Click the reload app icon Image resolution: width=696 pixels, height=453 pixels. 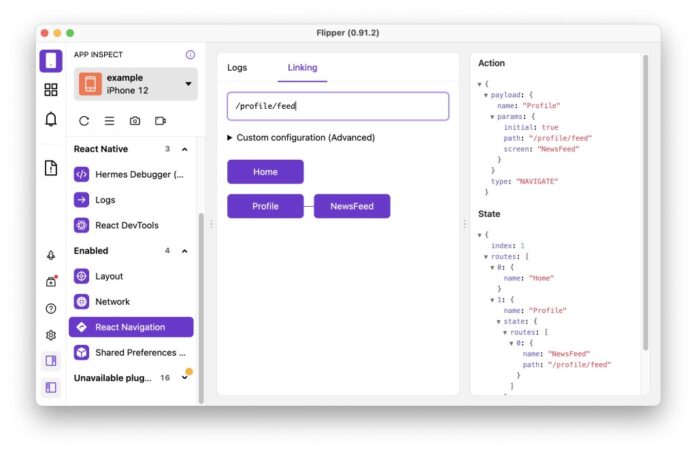[84, 121]
